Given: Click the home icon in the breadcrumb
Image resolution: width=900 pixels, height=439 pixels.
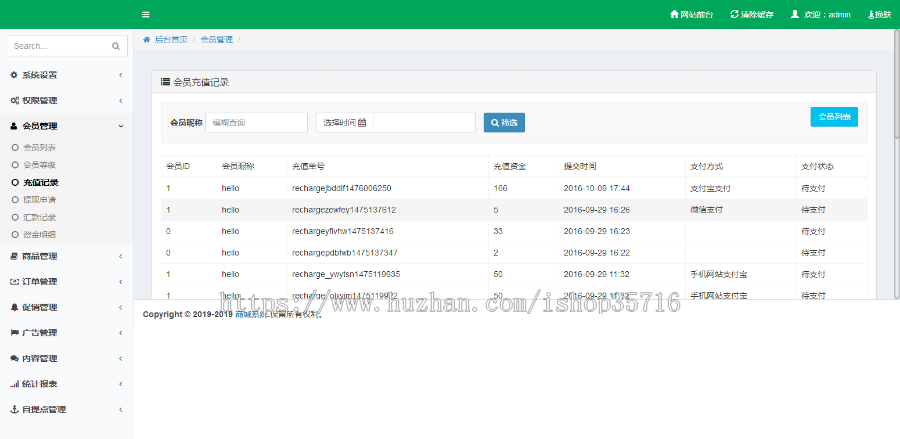Looking at the screenshot, I should (148, 39).
